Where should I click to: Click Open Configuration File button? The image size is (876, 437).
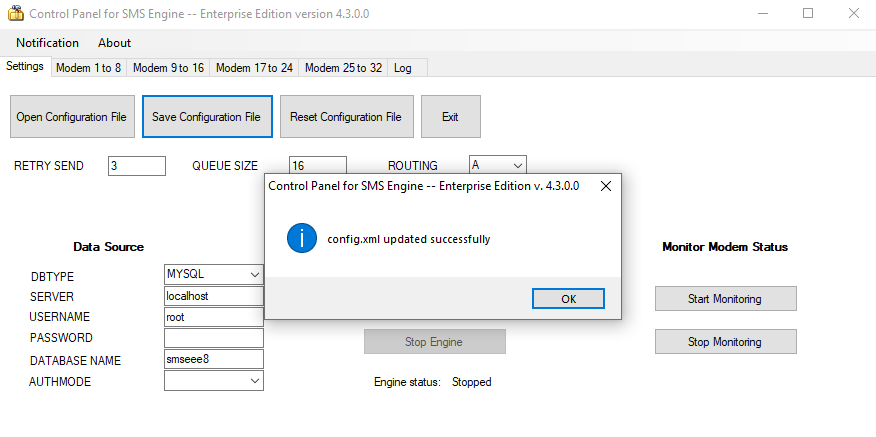[71, 117]
